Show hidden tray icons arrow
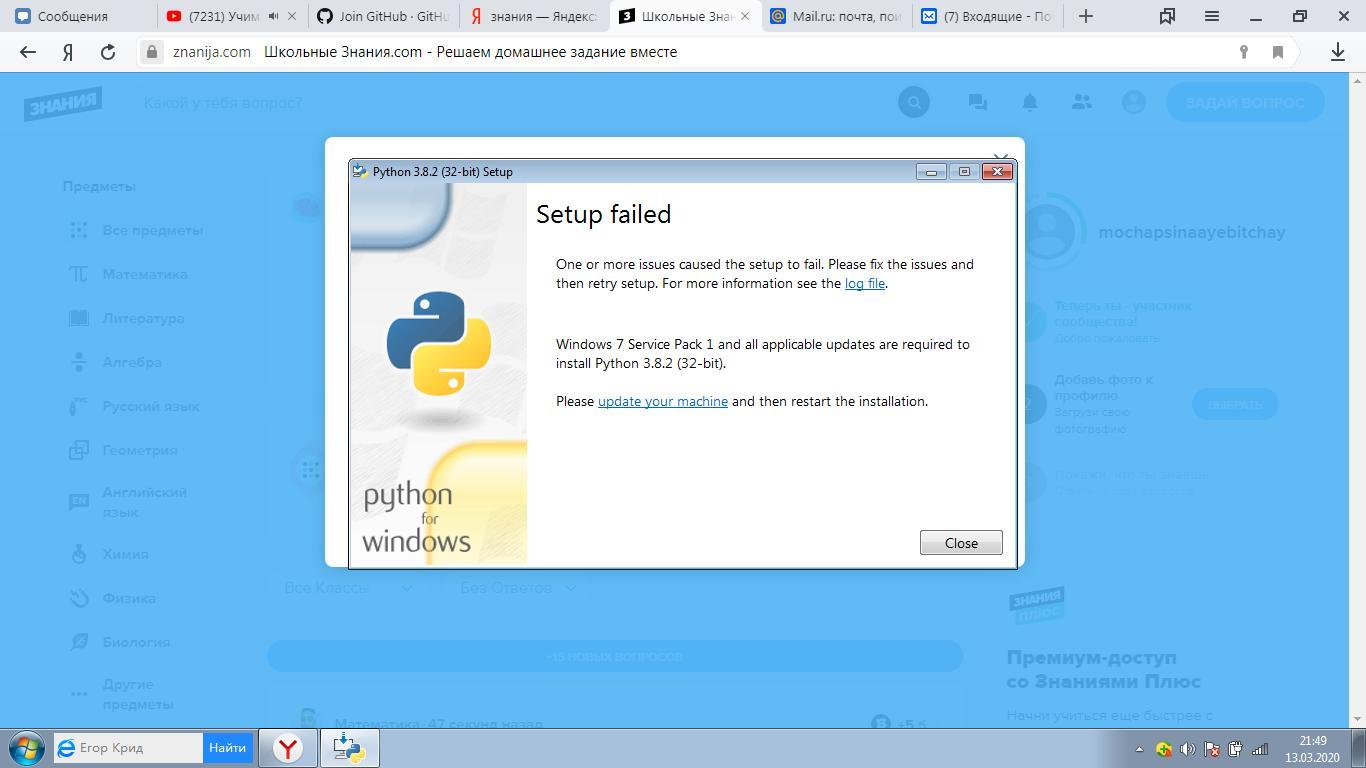Image resolution: width=1366 pixels, height=768 pixels. coord(1138,749)
